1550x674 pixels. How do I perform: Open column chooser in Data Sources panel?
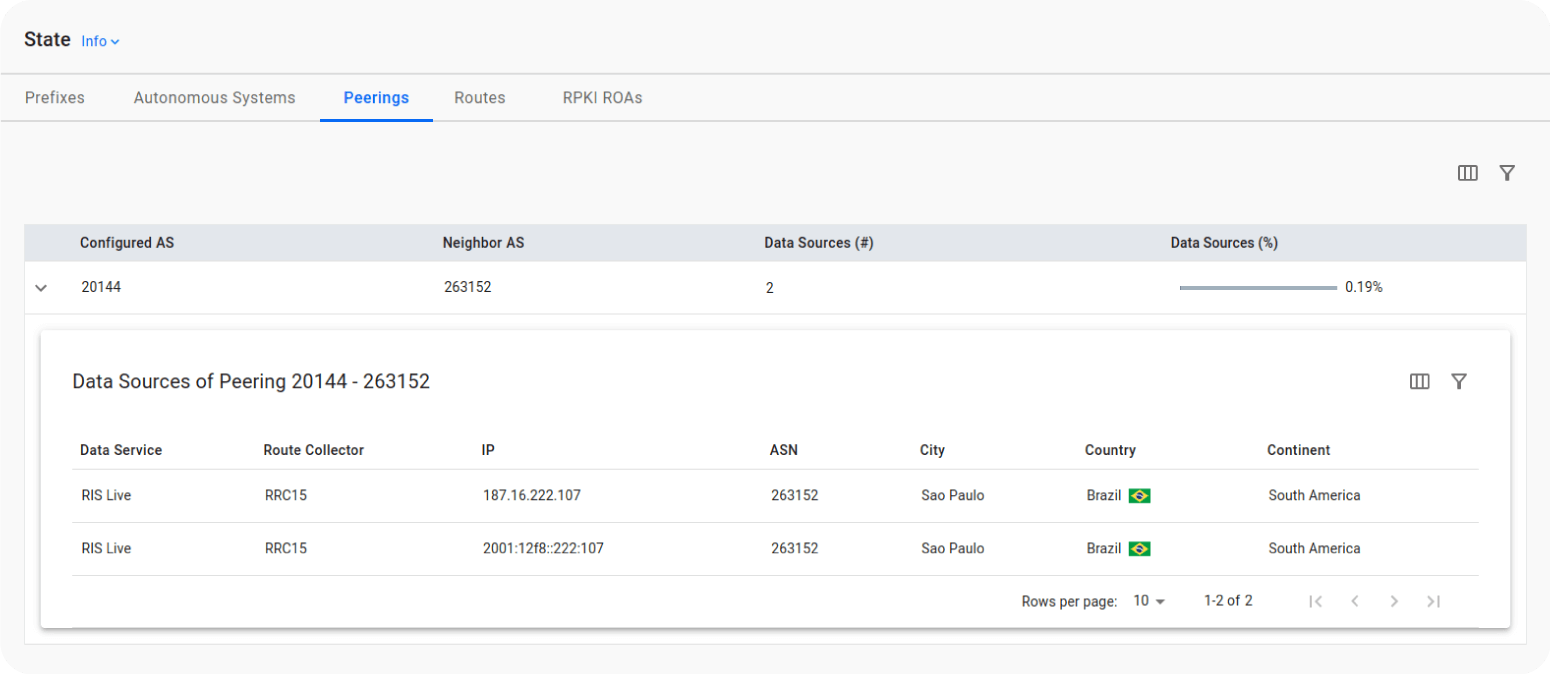[1419, 381]
